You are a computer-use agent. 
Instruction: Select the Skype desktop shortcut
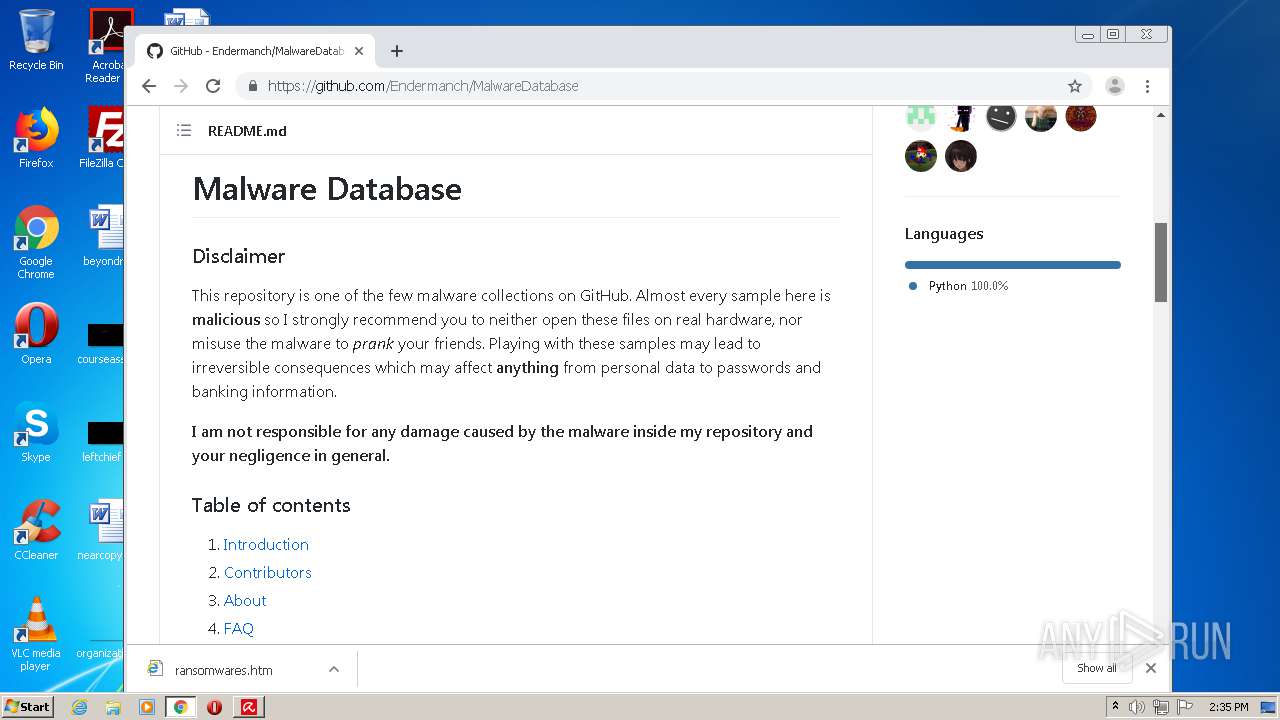point(36,432)
